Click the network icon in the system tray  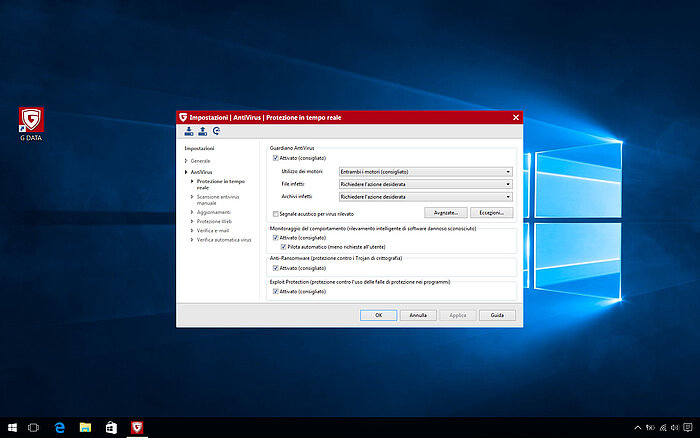[x=663, y=428]
